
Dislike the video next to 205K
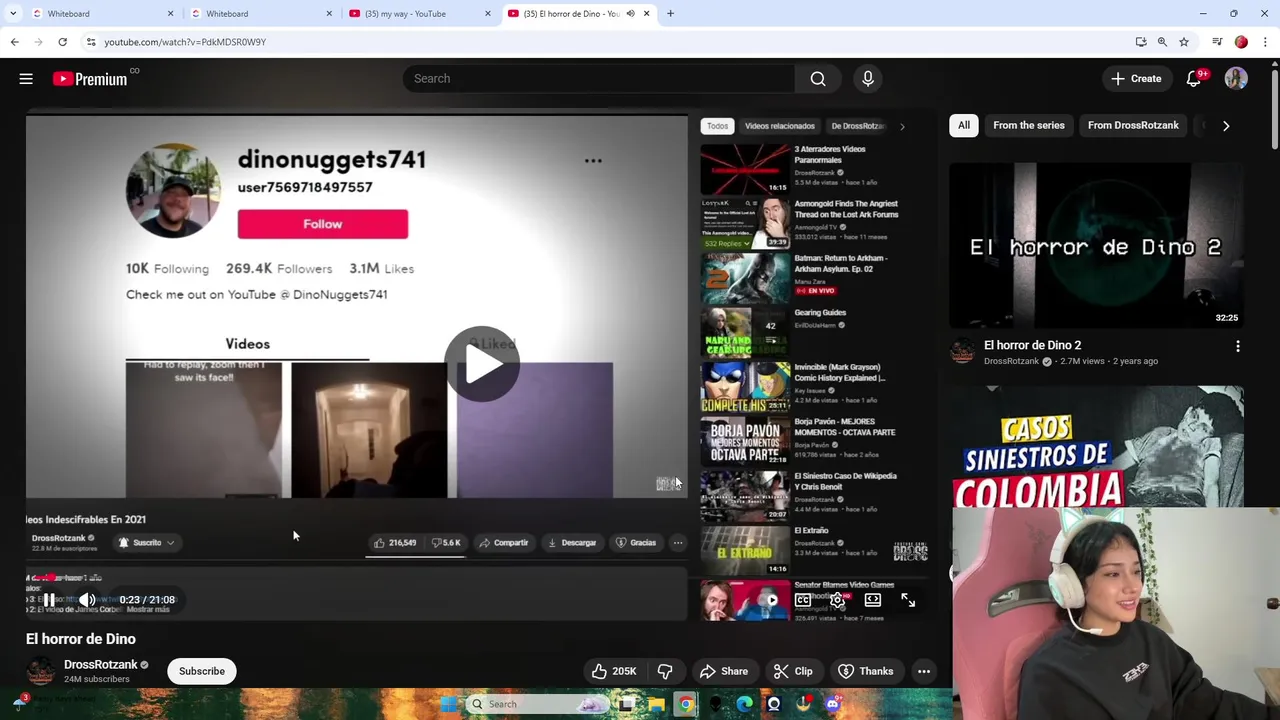[665, 671]
